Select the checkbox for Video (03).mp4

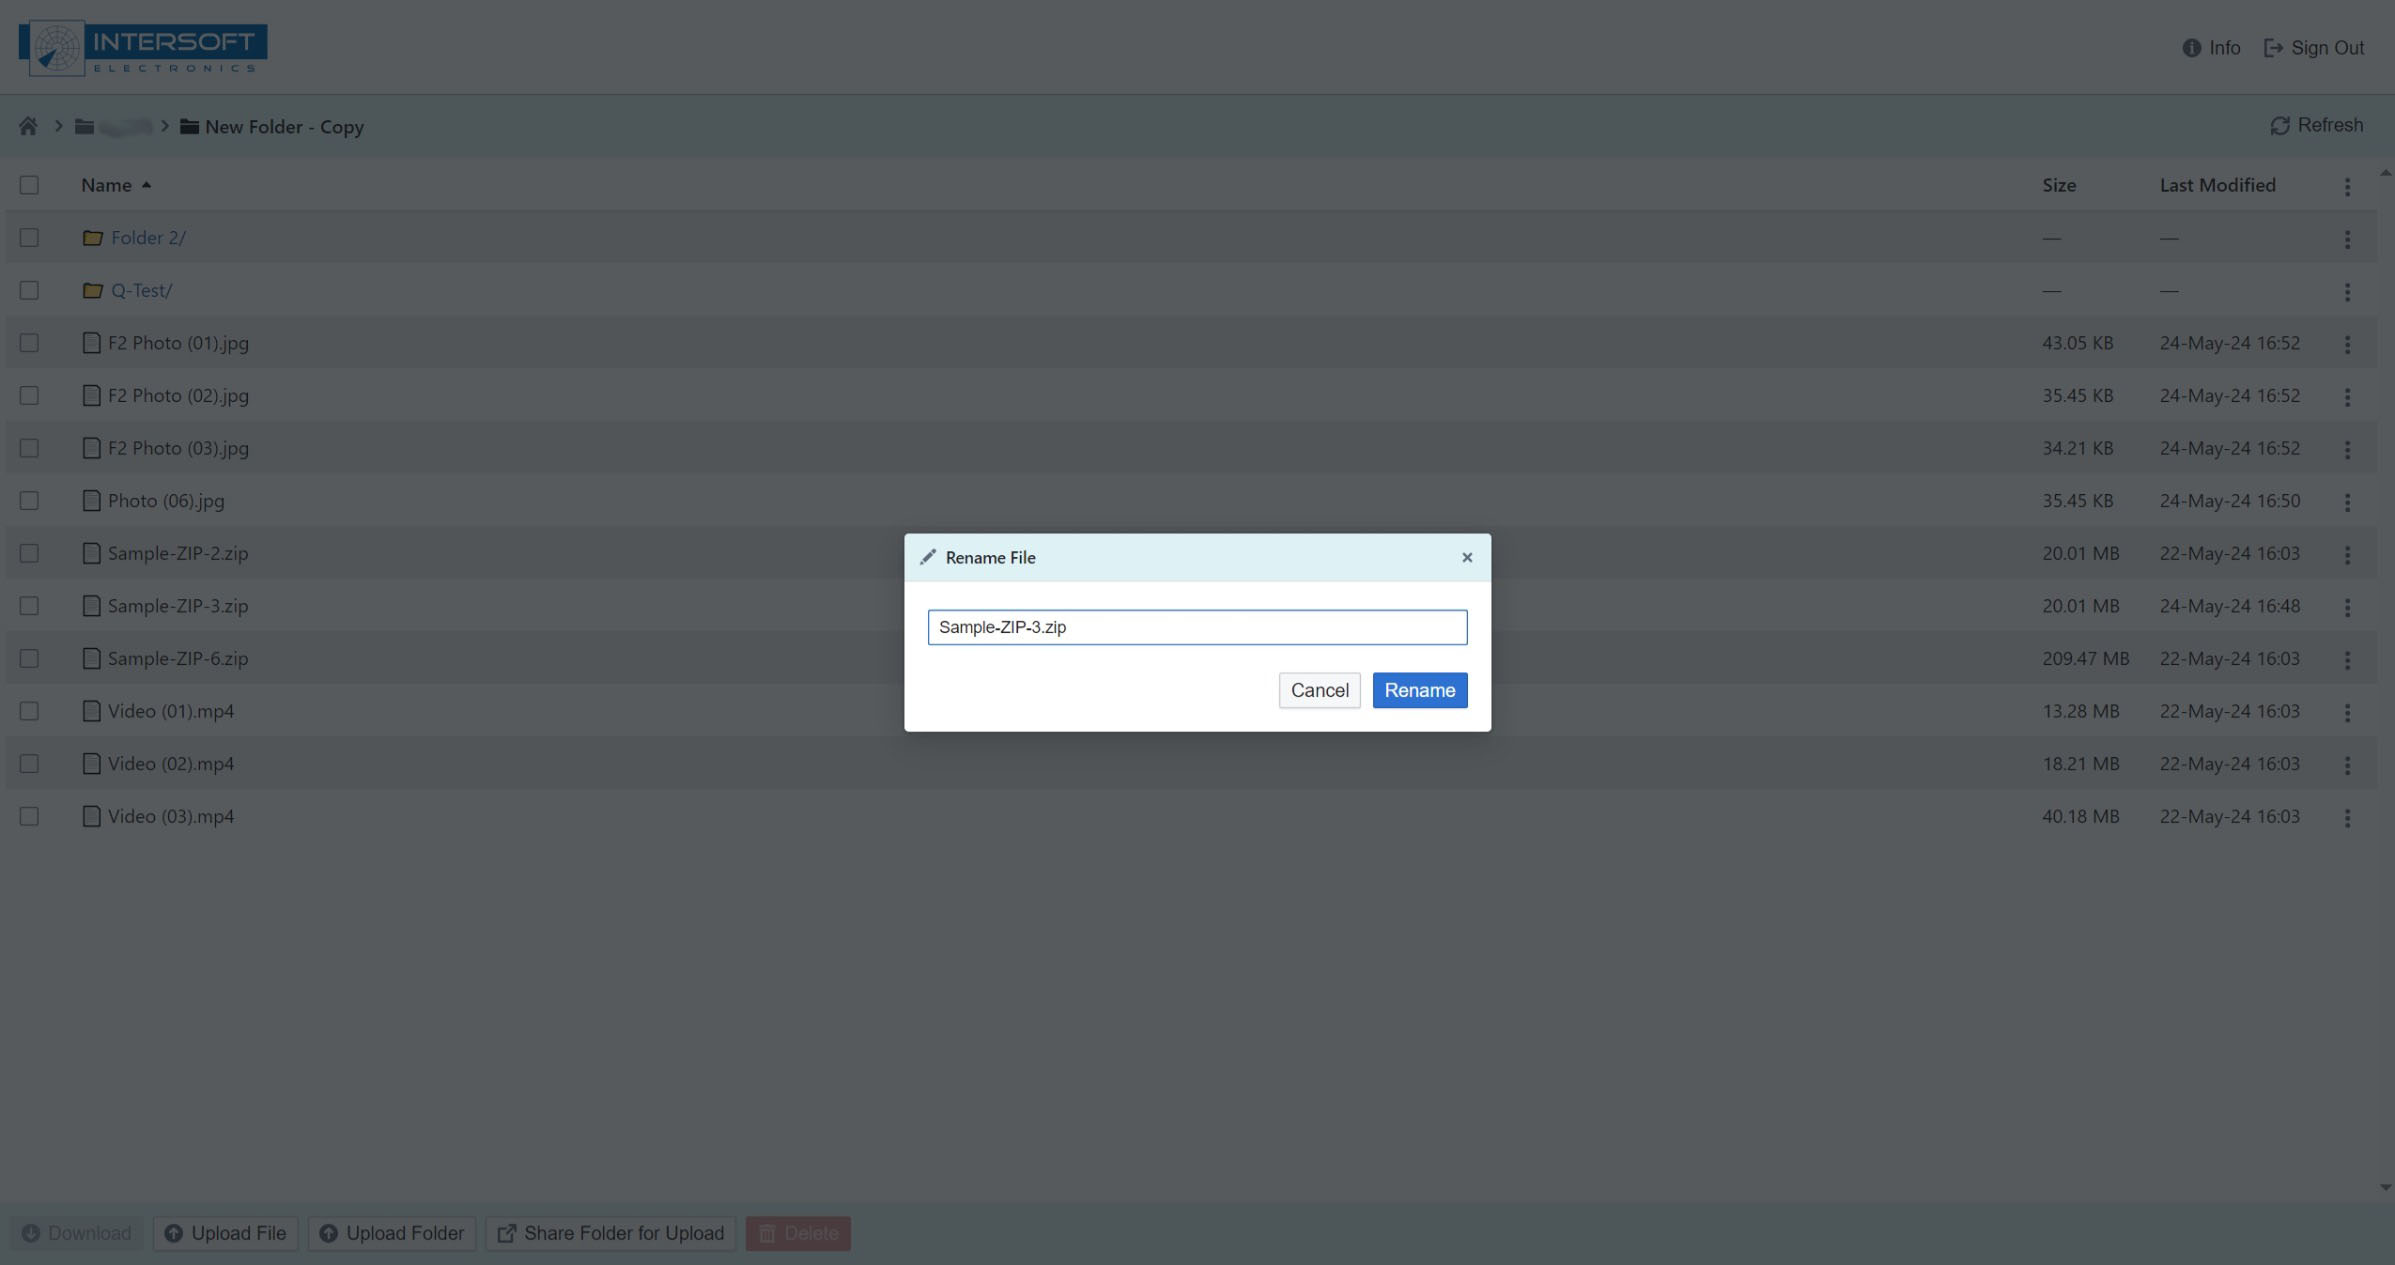click(29, 816)
